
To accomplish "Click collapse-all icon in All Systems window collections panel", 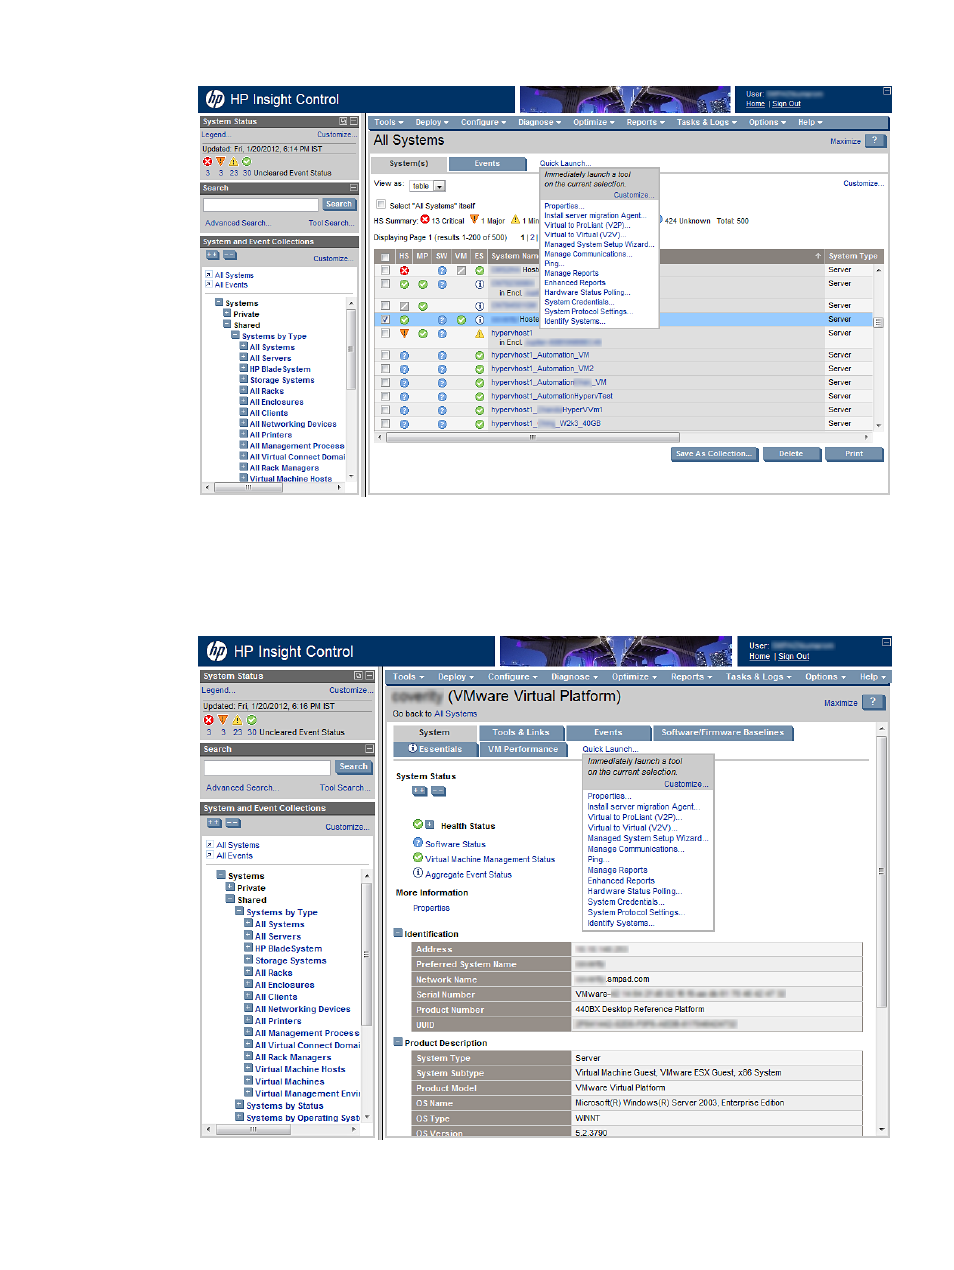I will (x=230, y=255).
